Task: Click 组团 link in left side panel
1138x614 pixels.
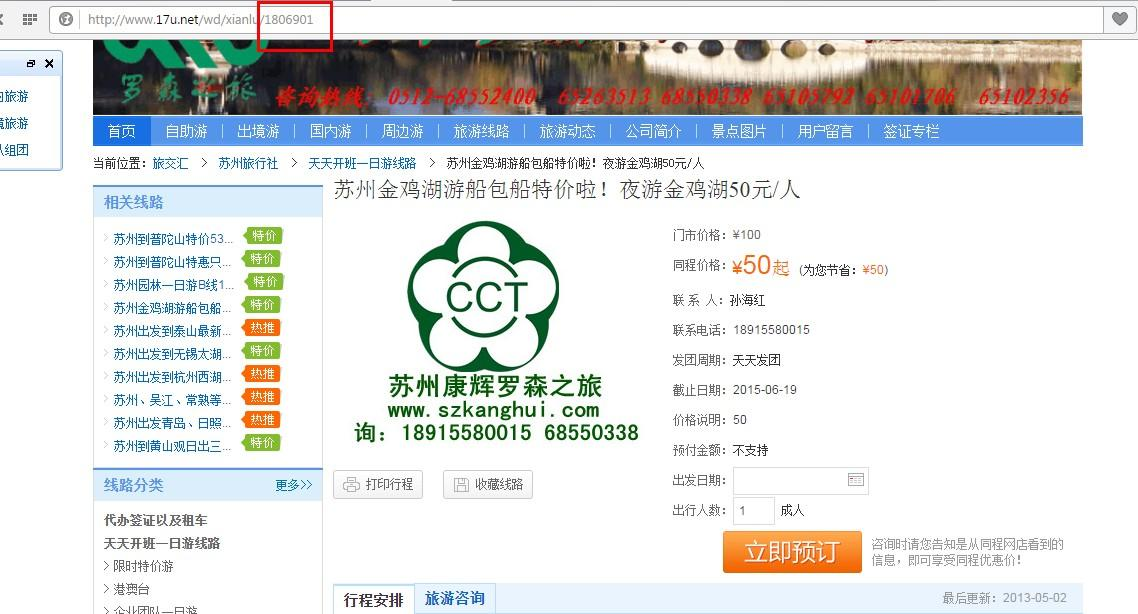Action: point(14,150)
